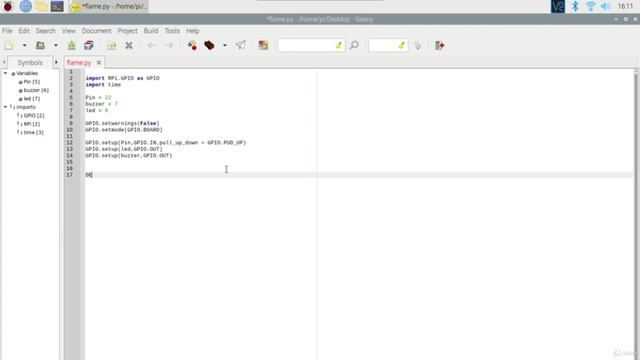Open the volume control tray icon

(605, 6)
